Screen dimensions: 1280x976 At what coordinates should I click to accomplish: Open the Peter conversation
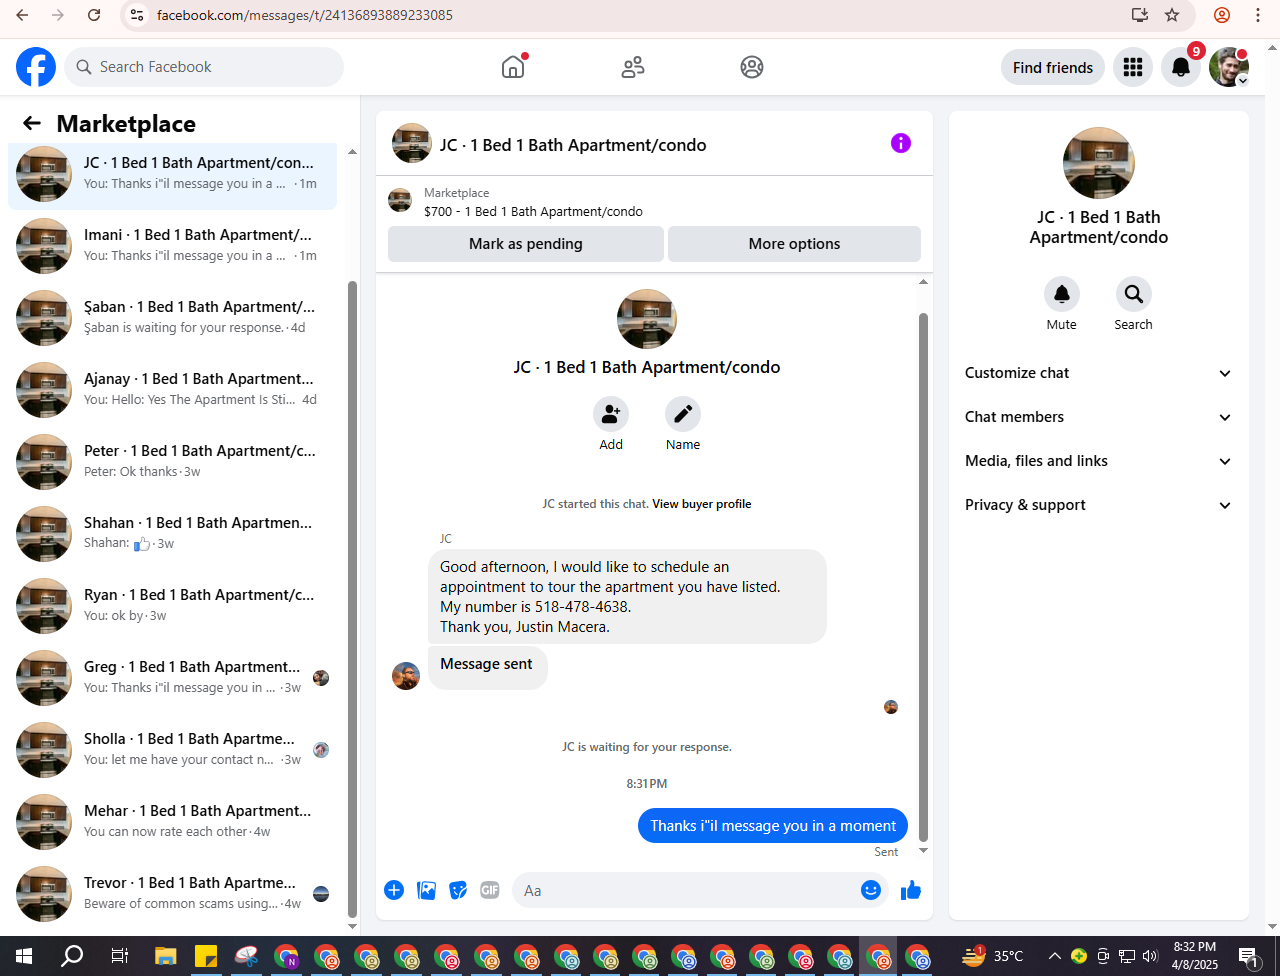173,462
